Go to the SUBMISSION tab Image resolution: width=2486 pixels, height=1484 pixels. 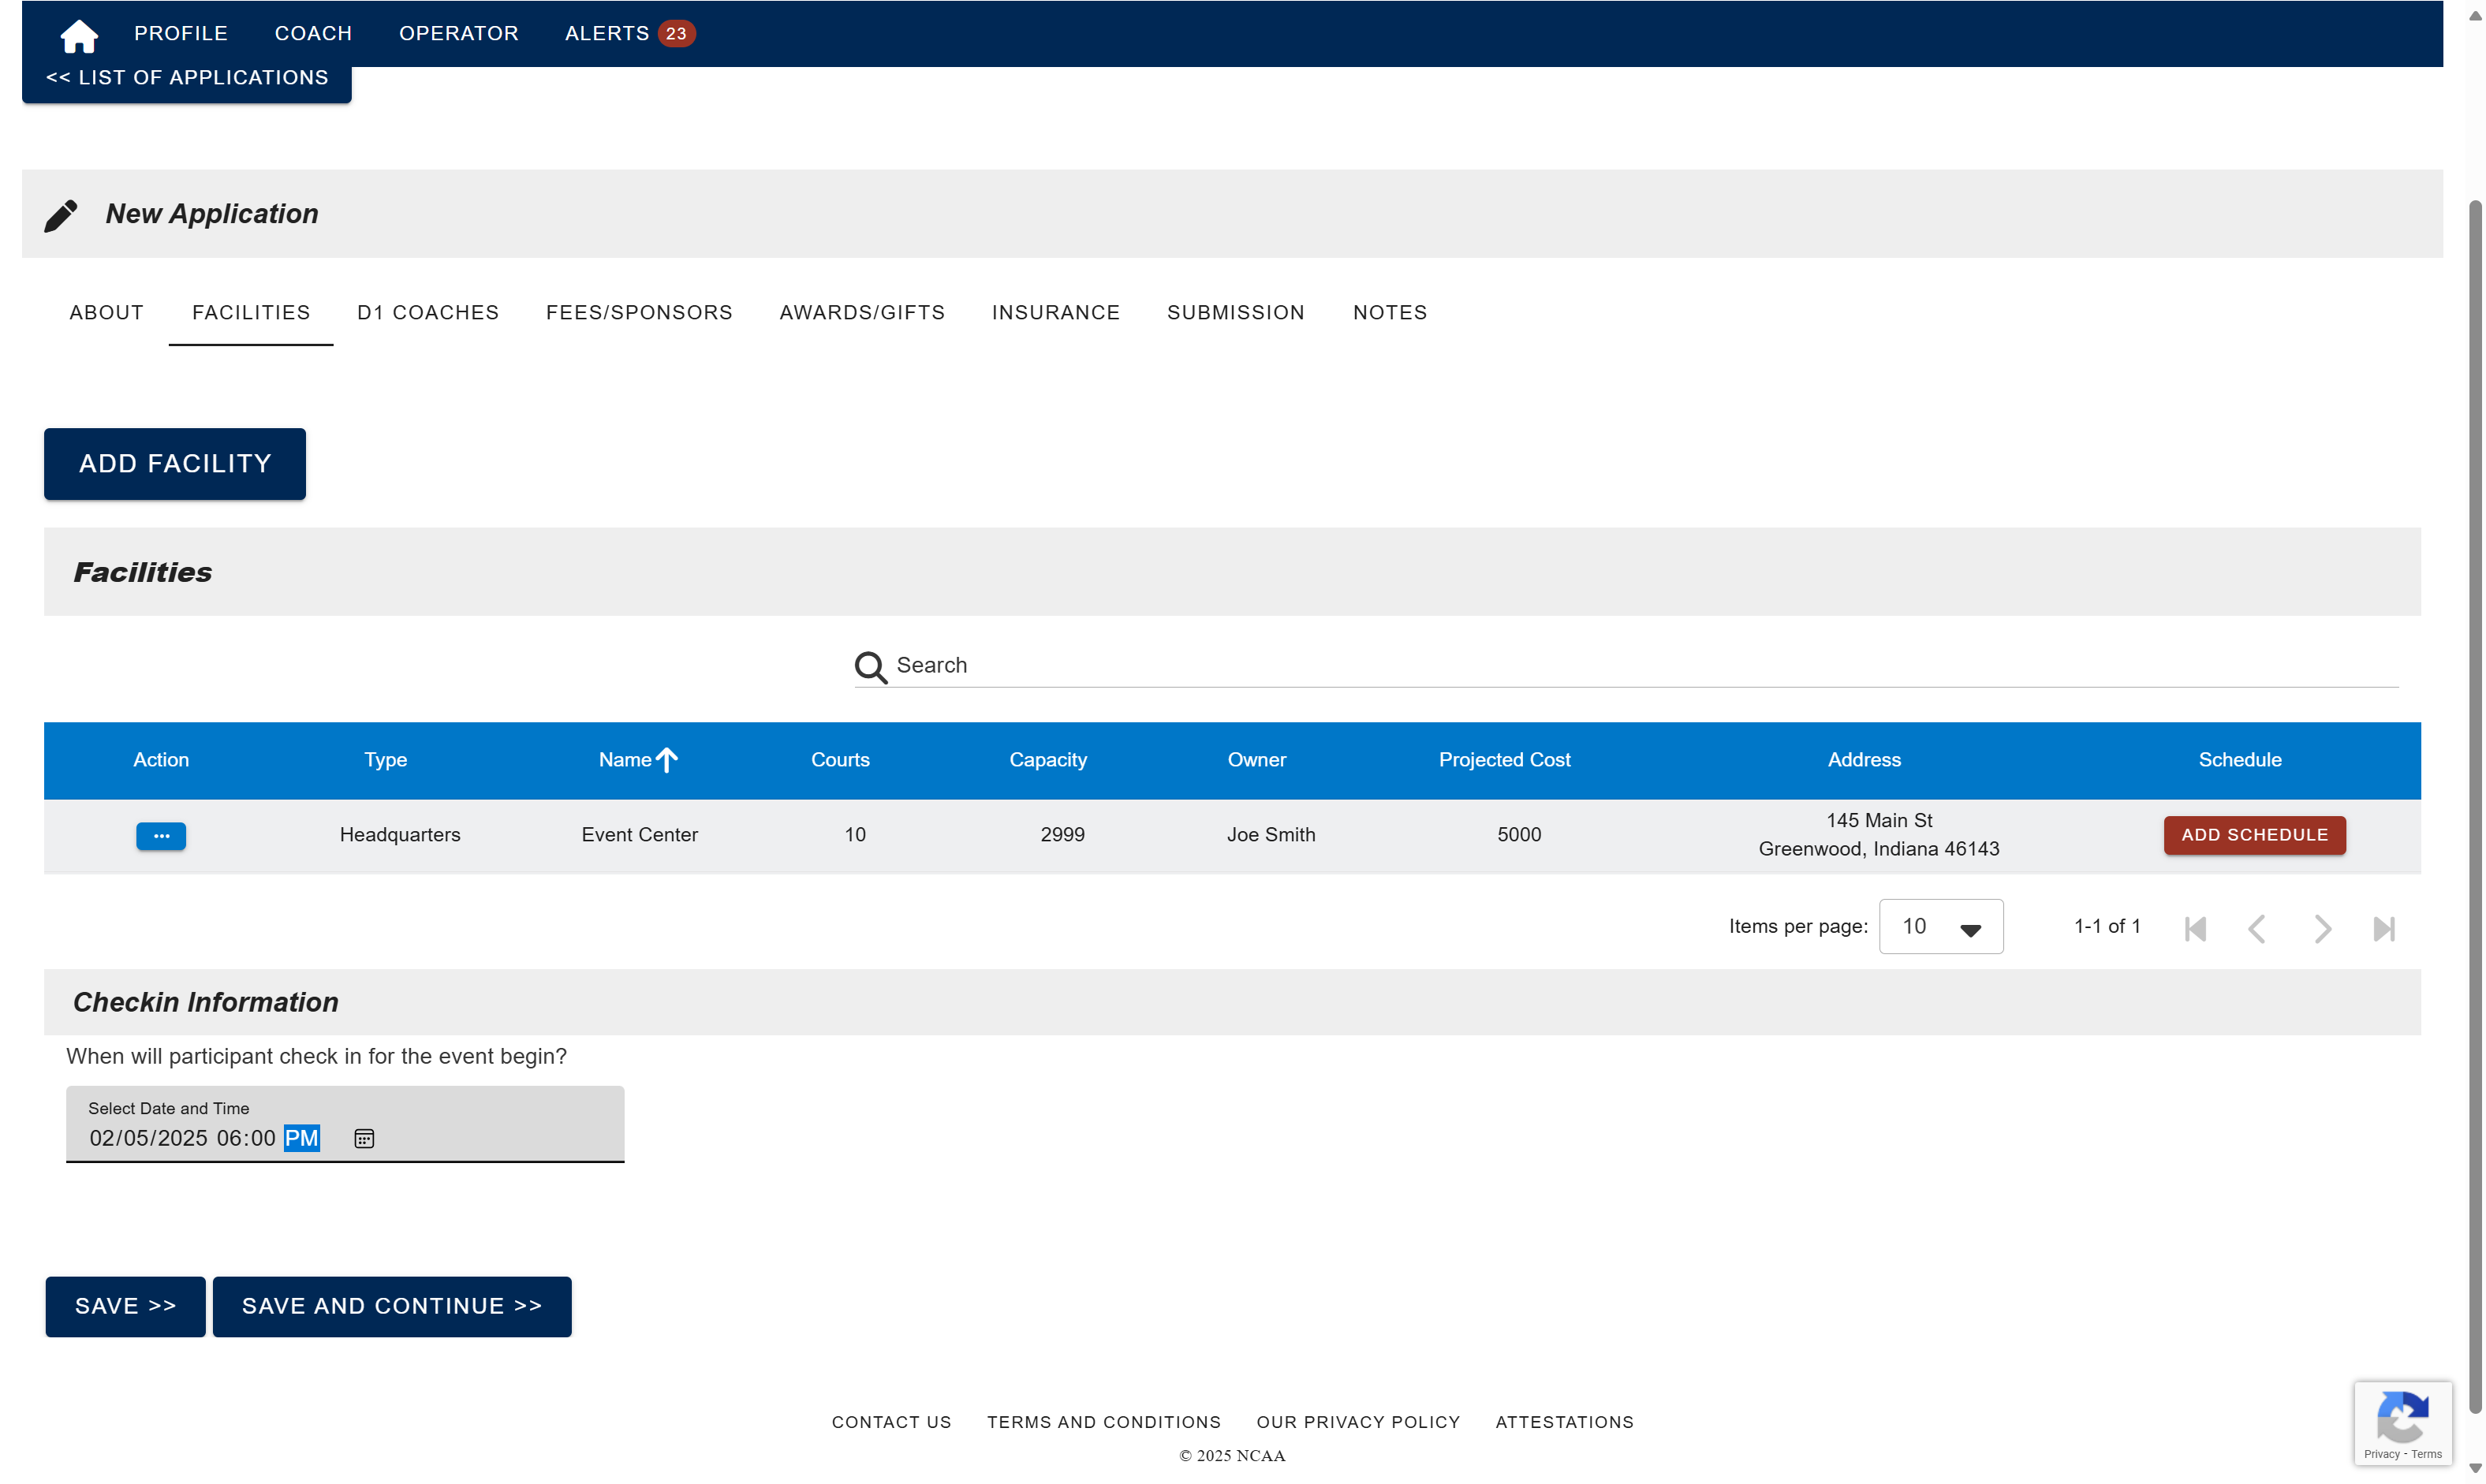pyautogui.click(x=1236, y=312)
